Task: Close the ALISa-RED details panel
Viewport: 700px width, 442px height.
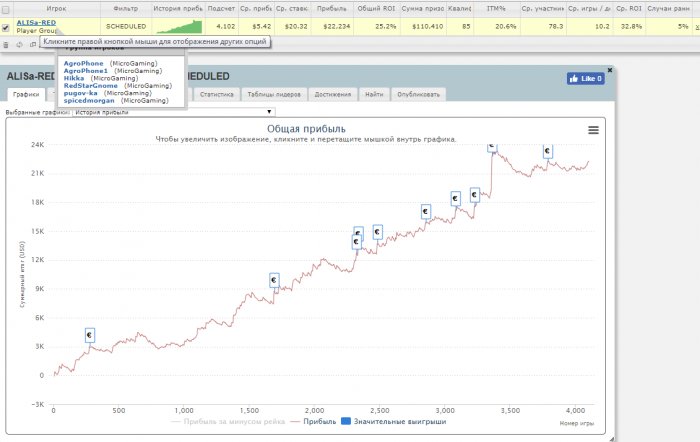Action: (x=610, y=70)
